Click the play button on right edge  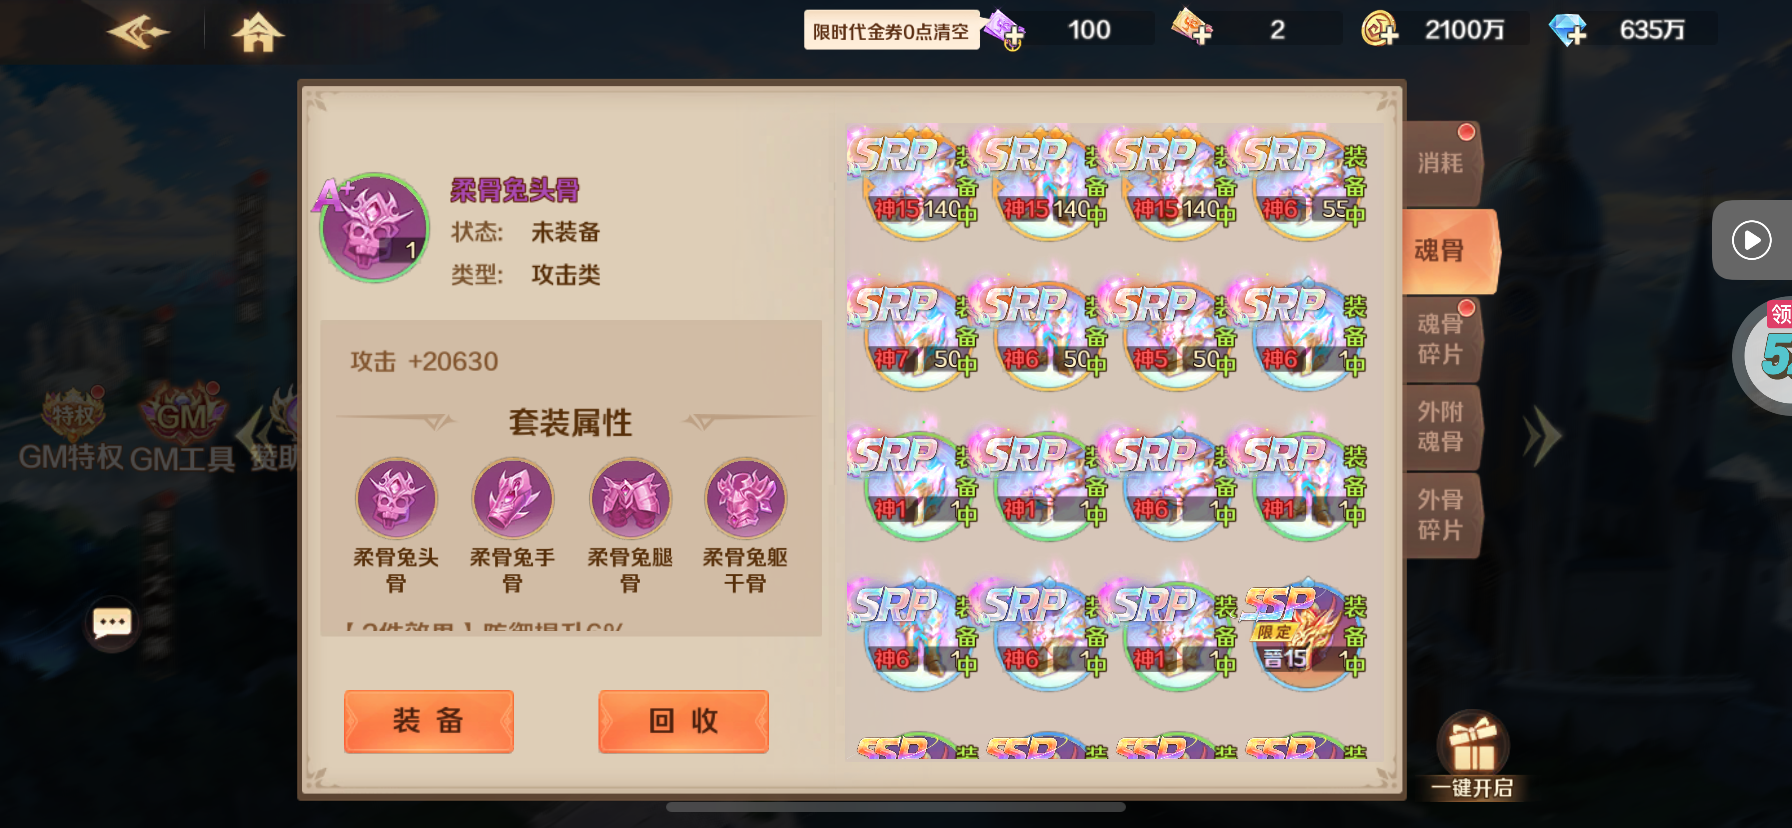(1751, 240)
